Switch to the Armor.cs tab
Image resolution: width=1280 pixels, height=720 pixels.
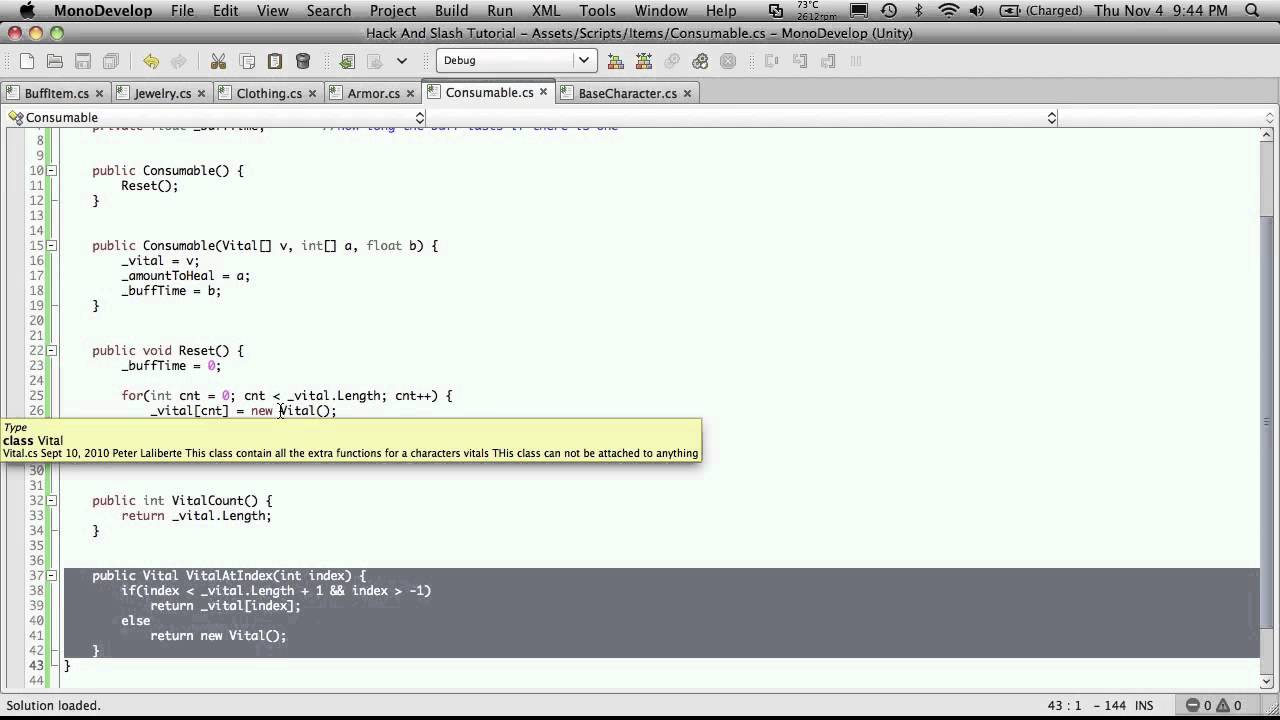(x=373, y=93)
